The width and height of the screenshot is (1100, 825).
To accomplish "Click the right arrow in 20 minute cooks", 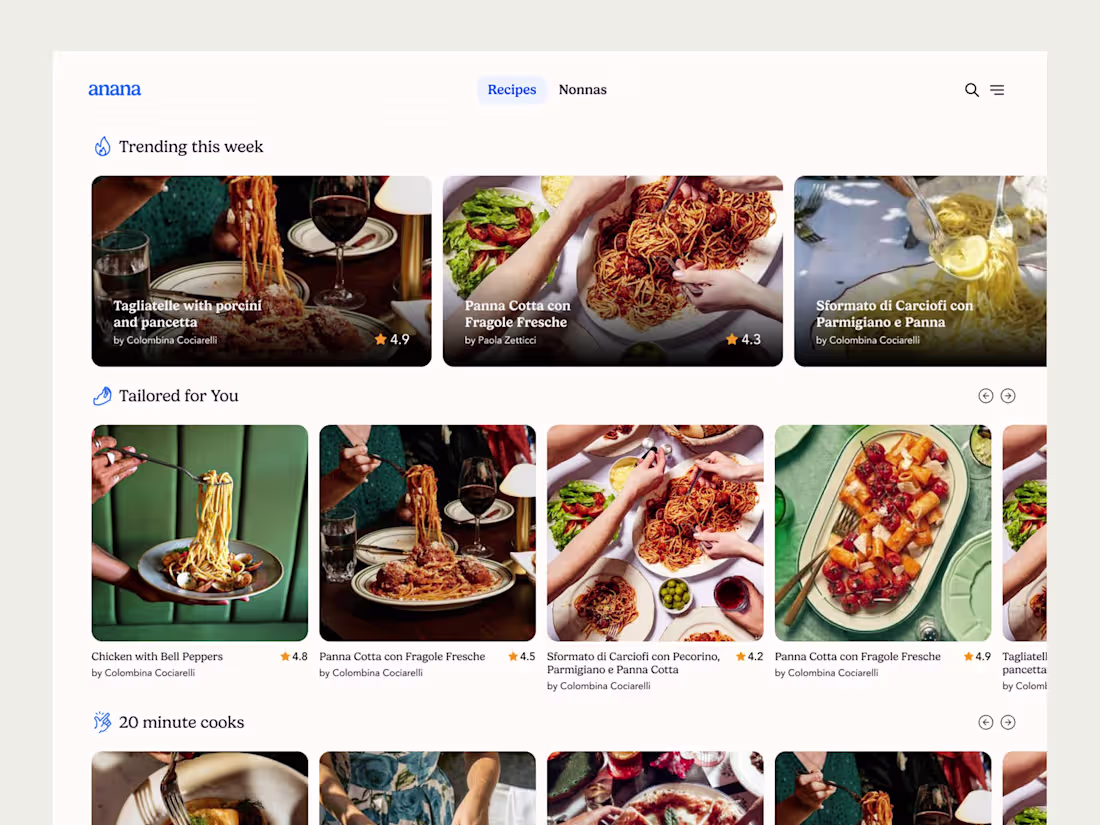I will click(x=1008, y=721).
